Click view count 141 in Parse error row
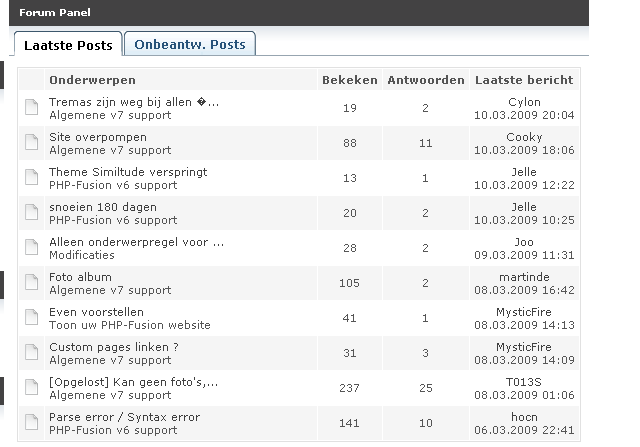 click(x=349, y=423)
